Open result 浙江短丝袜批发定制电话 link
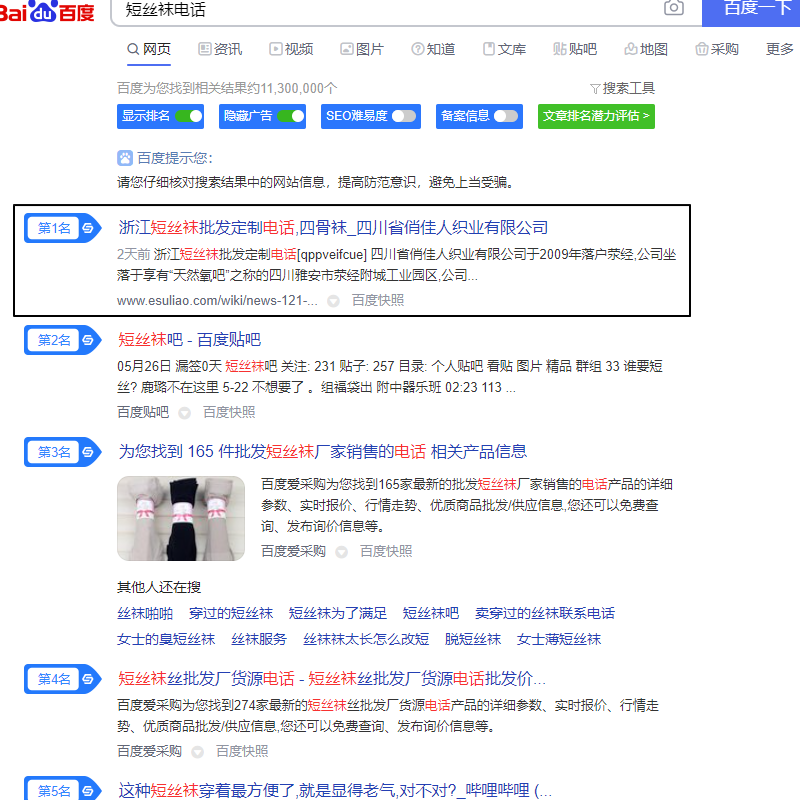Image resolution: width=800 pixels, height=800 pixels. (x=333, y=228)
